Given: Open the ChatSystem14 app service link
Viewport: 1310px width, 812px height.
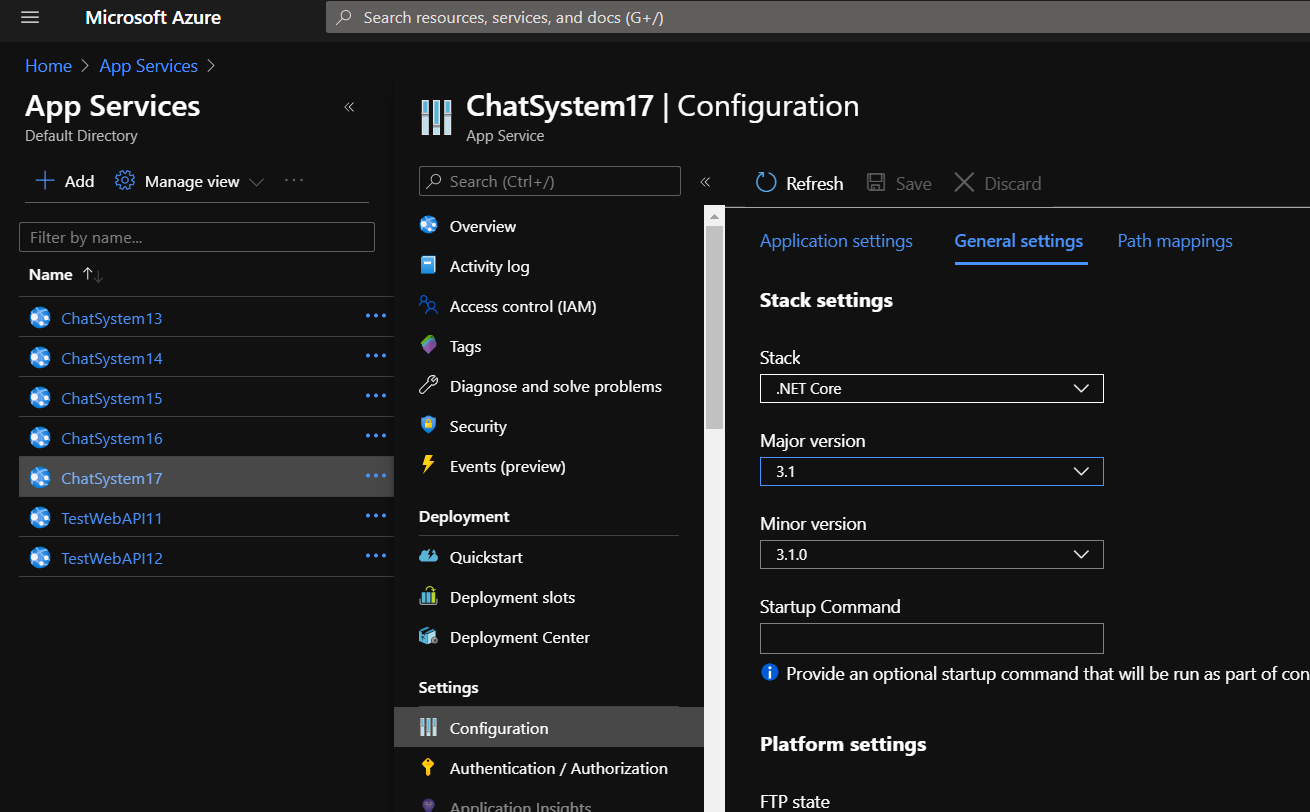Looking at the screenshot, I should point(112,358).
